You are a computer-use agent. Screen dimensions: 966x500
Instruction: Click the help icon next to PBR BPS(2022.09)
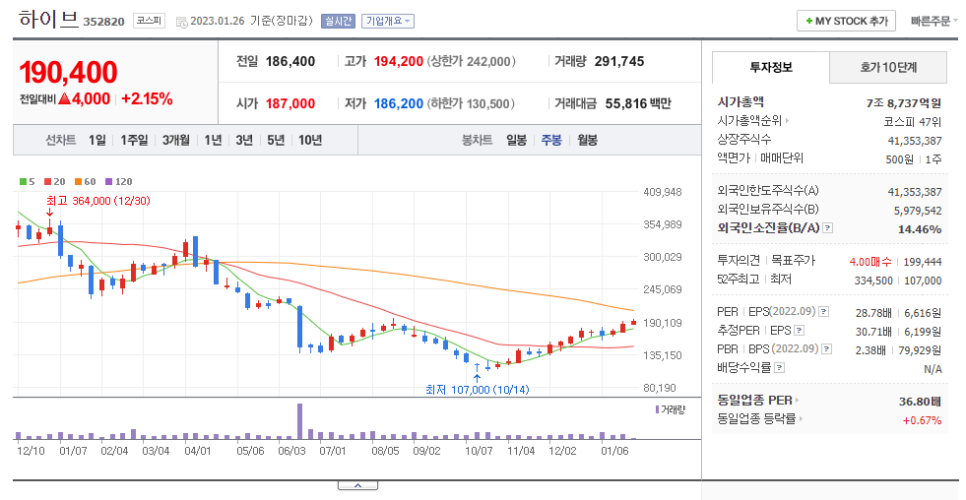point(827,349)
